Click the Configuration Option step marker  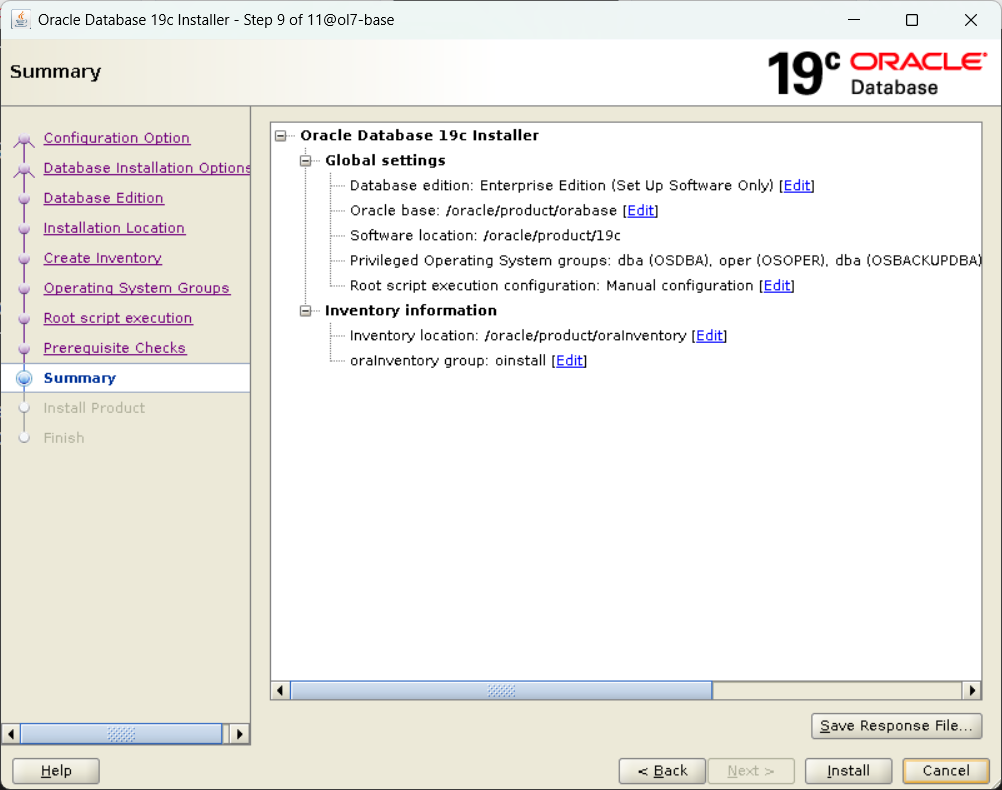pos(24,139)
